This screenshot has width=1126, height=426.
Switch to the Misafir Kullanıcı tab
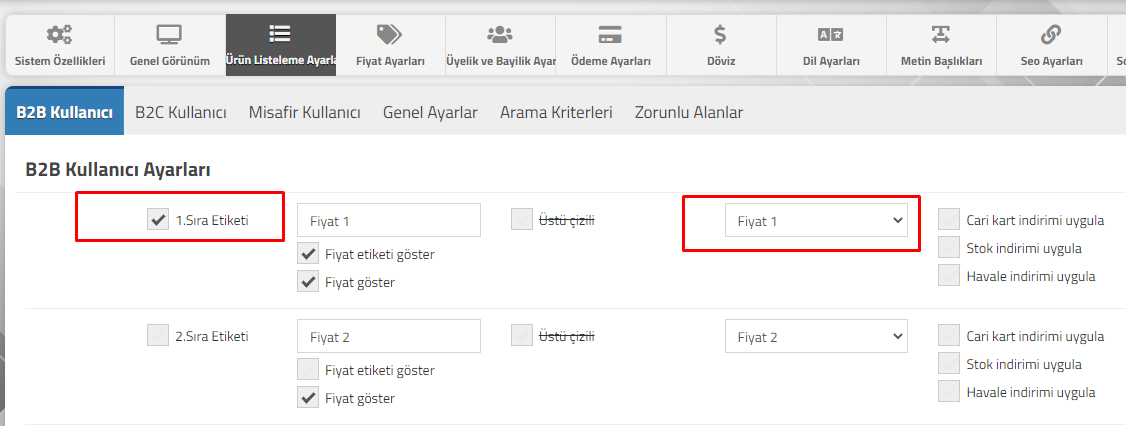tap(304, 113)
